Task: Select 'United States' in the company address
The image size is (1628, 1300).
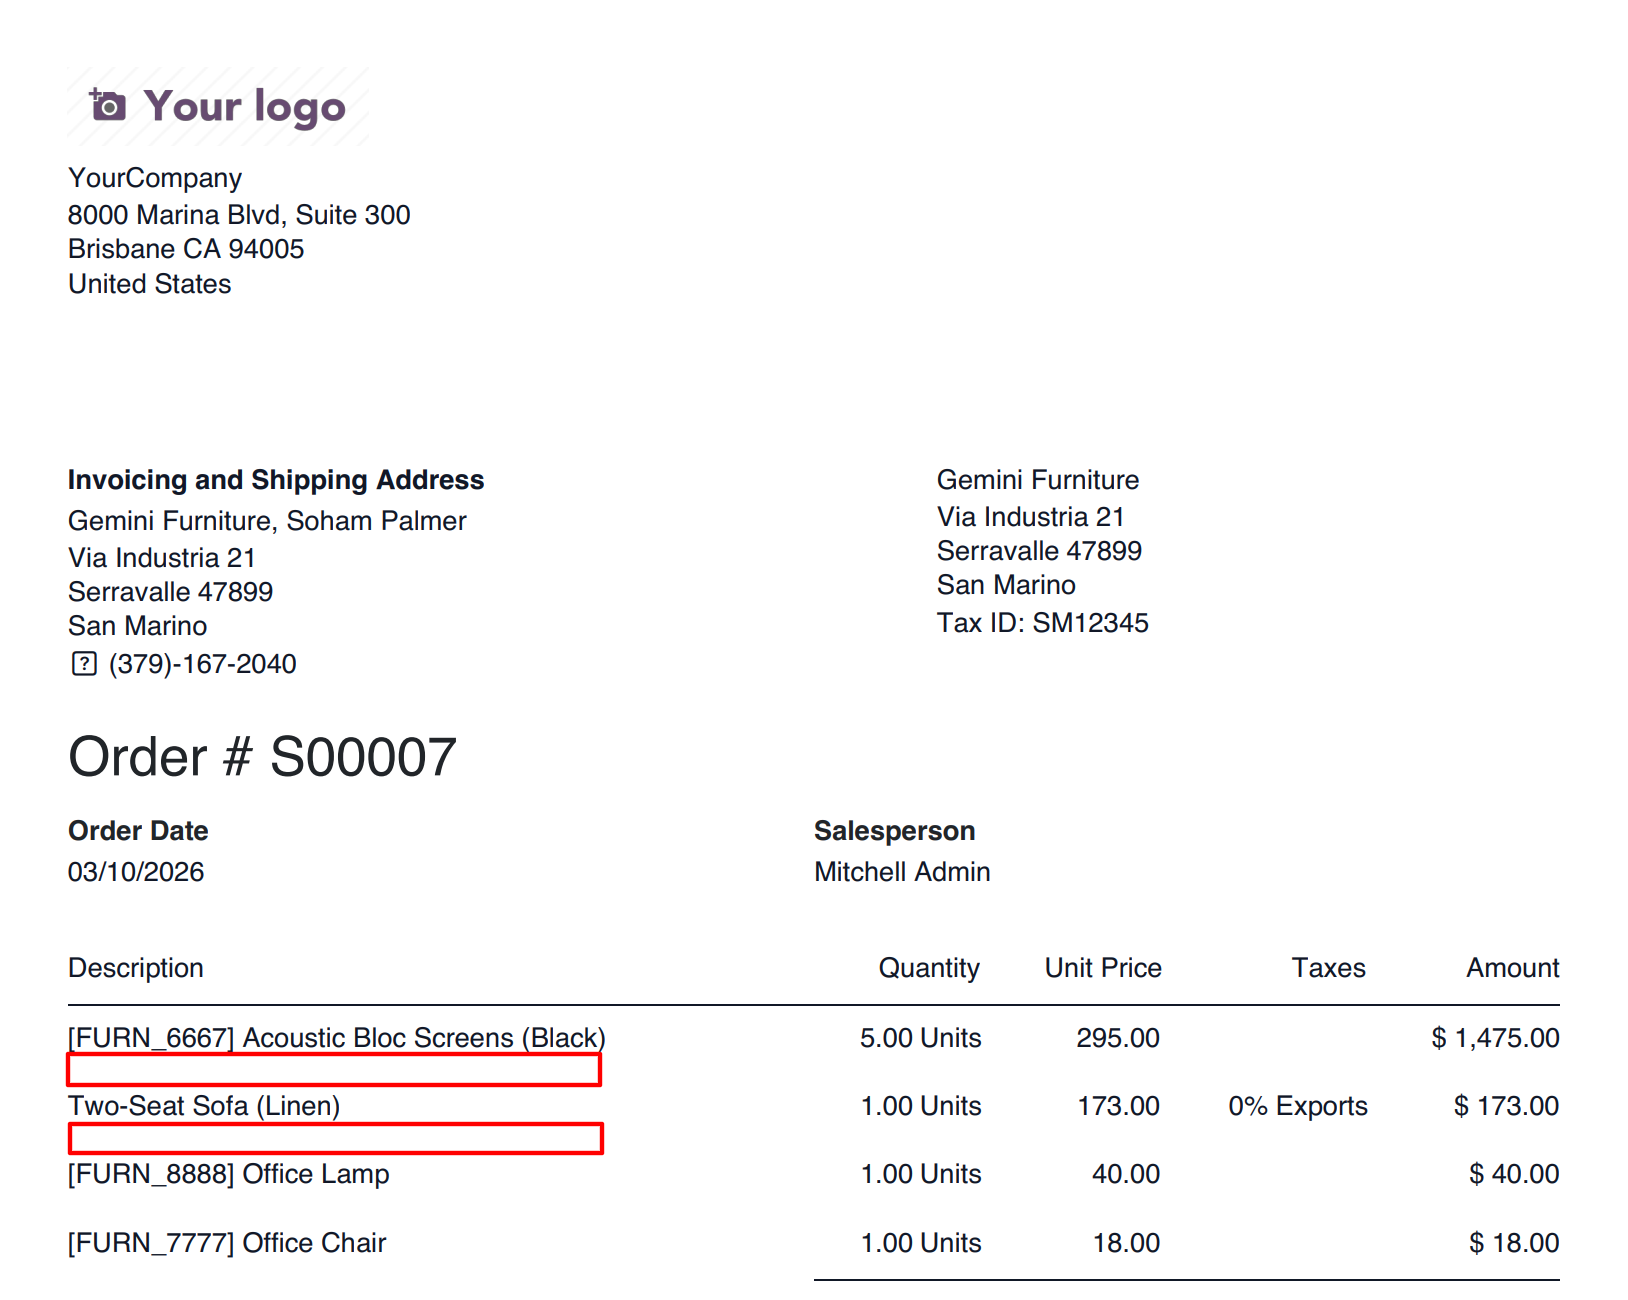Action: [150, 284]
